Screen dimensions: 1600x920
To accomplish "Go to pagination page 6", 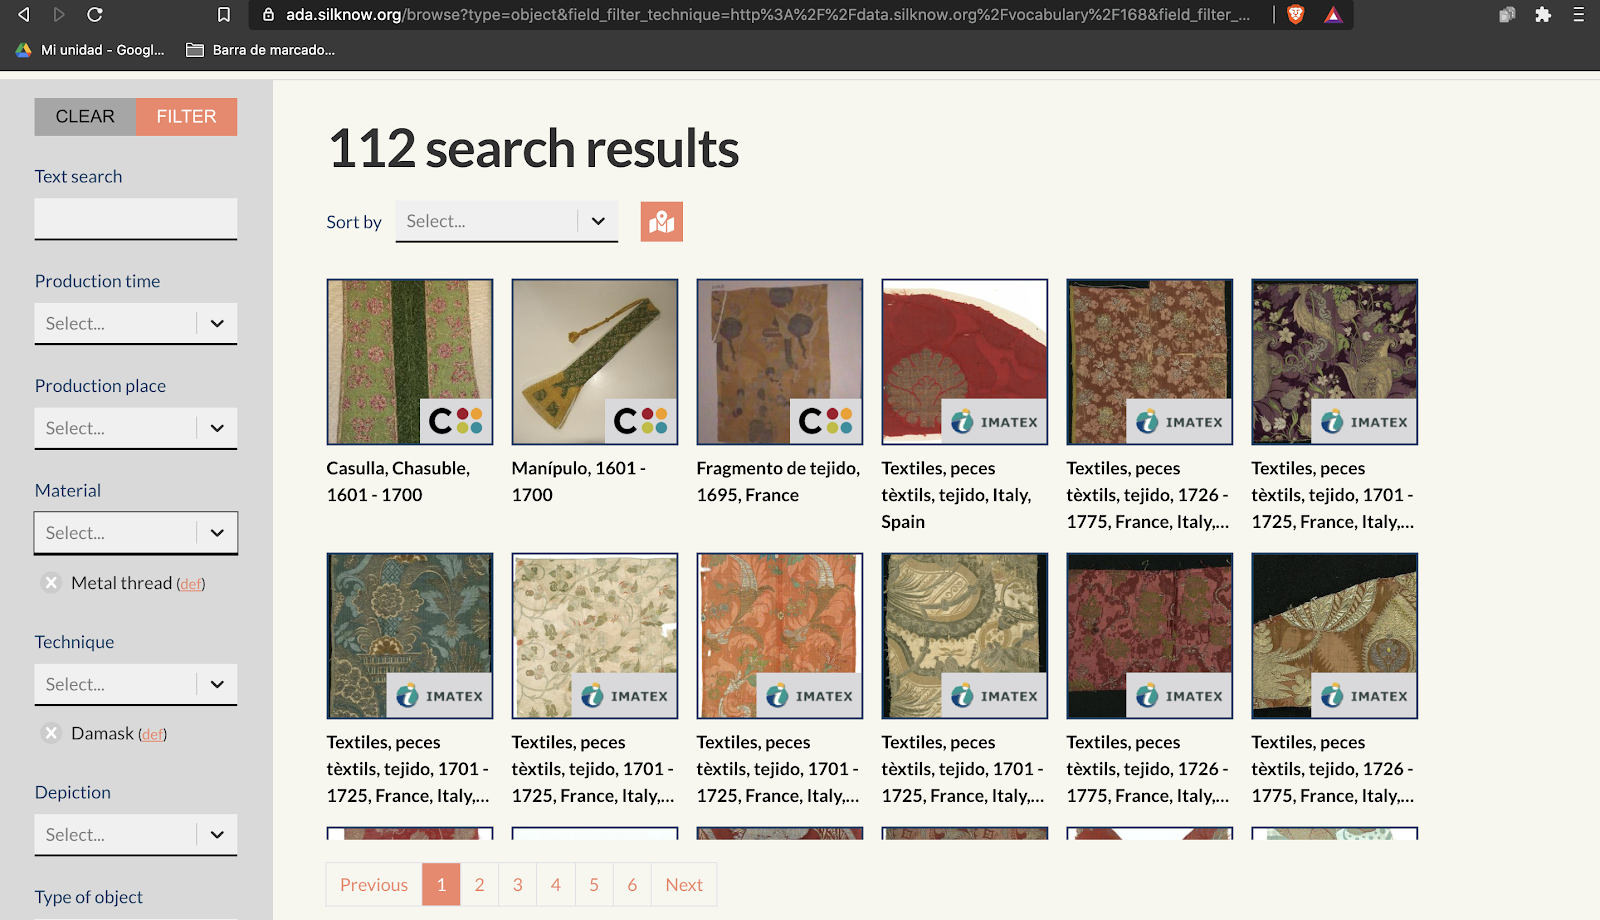I will click(632, 884).
